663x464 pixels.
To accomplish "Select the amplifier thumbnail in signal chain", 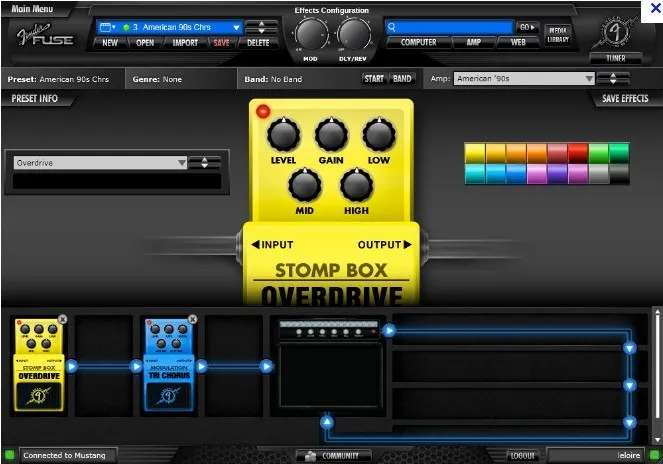I will [331, 364].
